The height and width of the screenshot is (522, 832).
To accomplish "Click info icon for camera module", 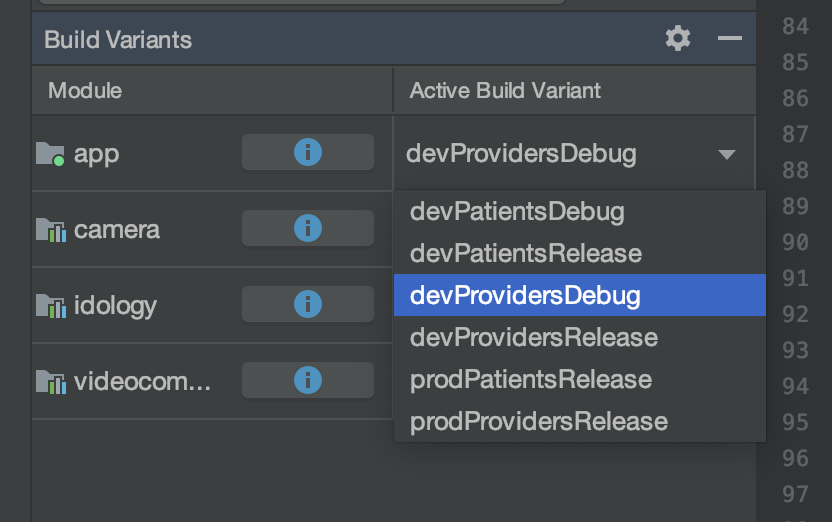I will click(308, 229).
